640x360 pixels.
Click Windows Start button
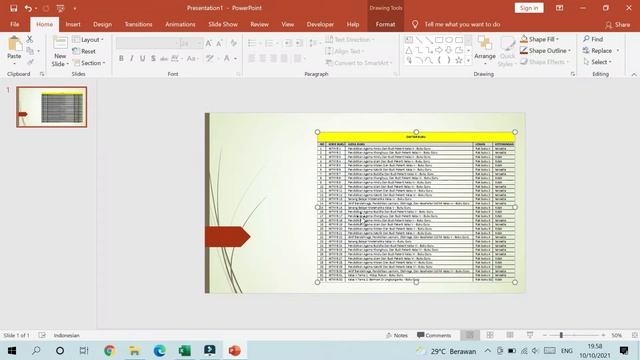point(12,351)
